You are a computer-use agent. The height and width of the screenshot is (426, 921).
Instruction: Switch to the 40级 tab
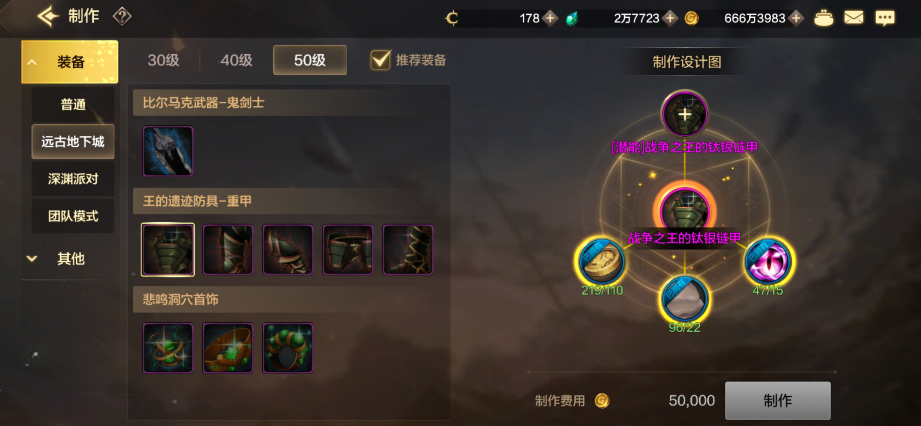point(236,60)
